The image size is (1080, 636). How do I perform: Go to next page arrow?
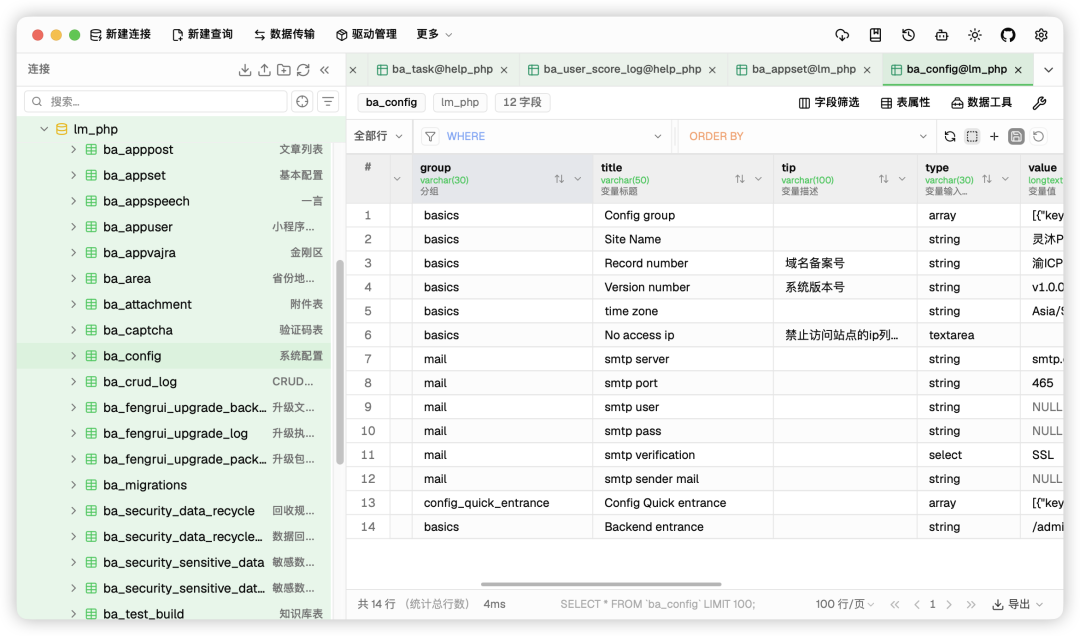(x=949, y=604)
